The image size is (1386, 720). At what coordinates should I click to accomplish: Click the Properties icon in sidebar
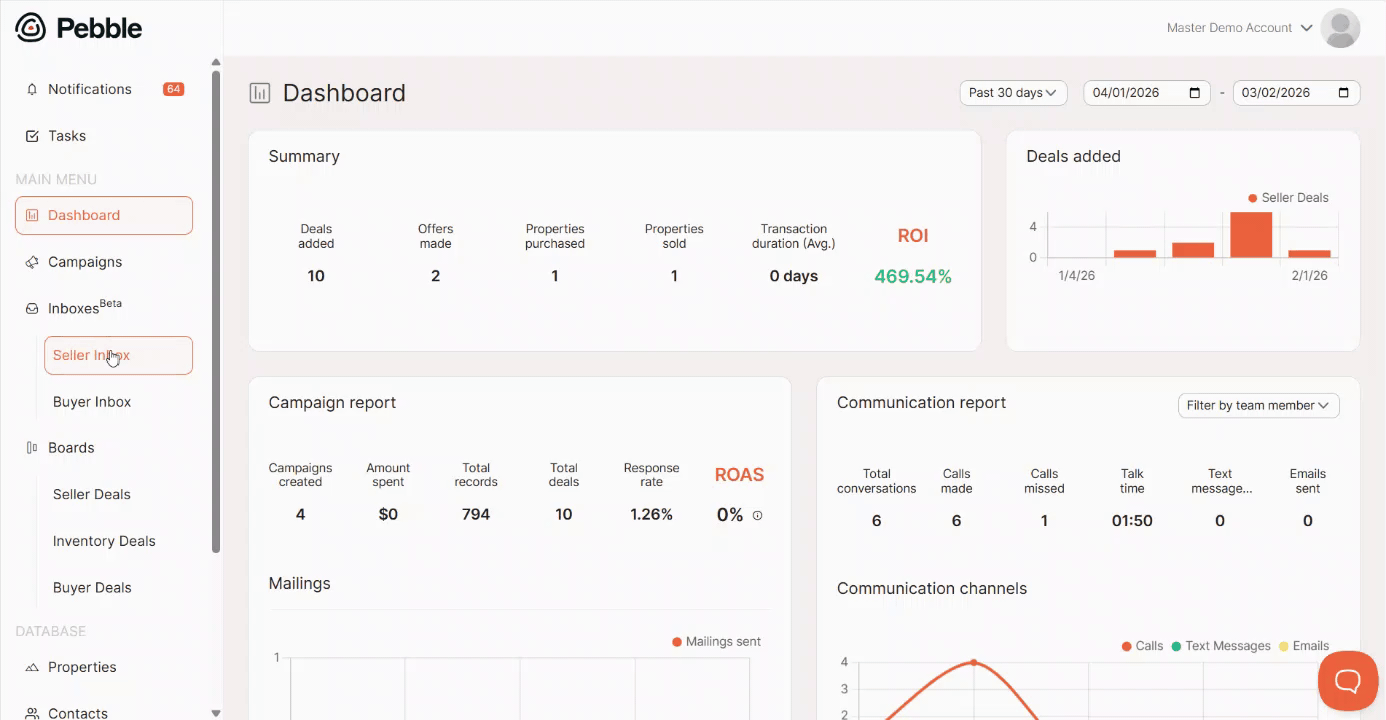(x=32, y=667)
